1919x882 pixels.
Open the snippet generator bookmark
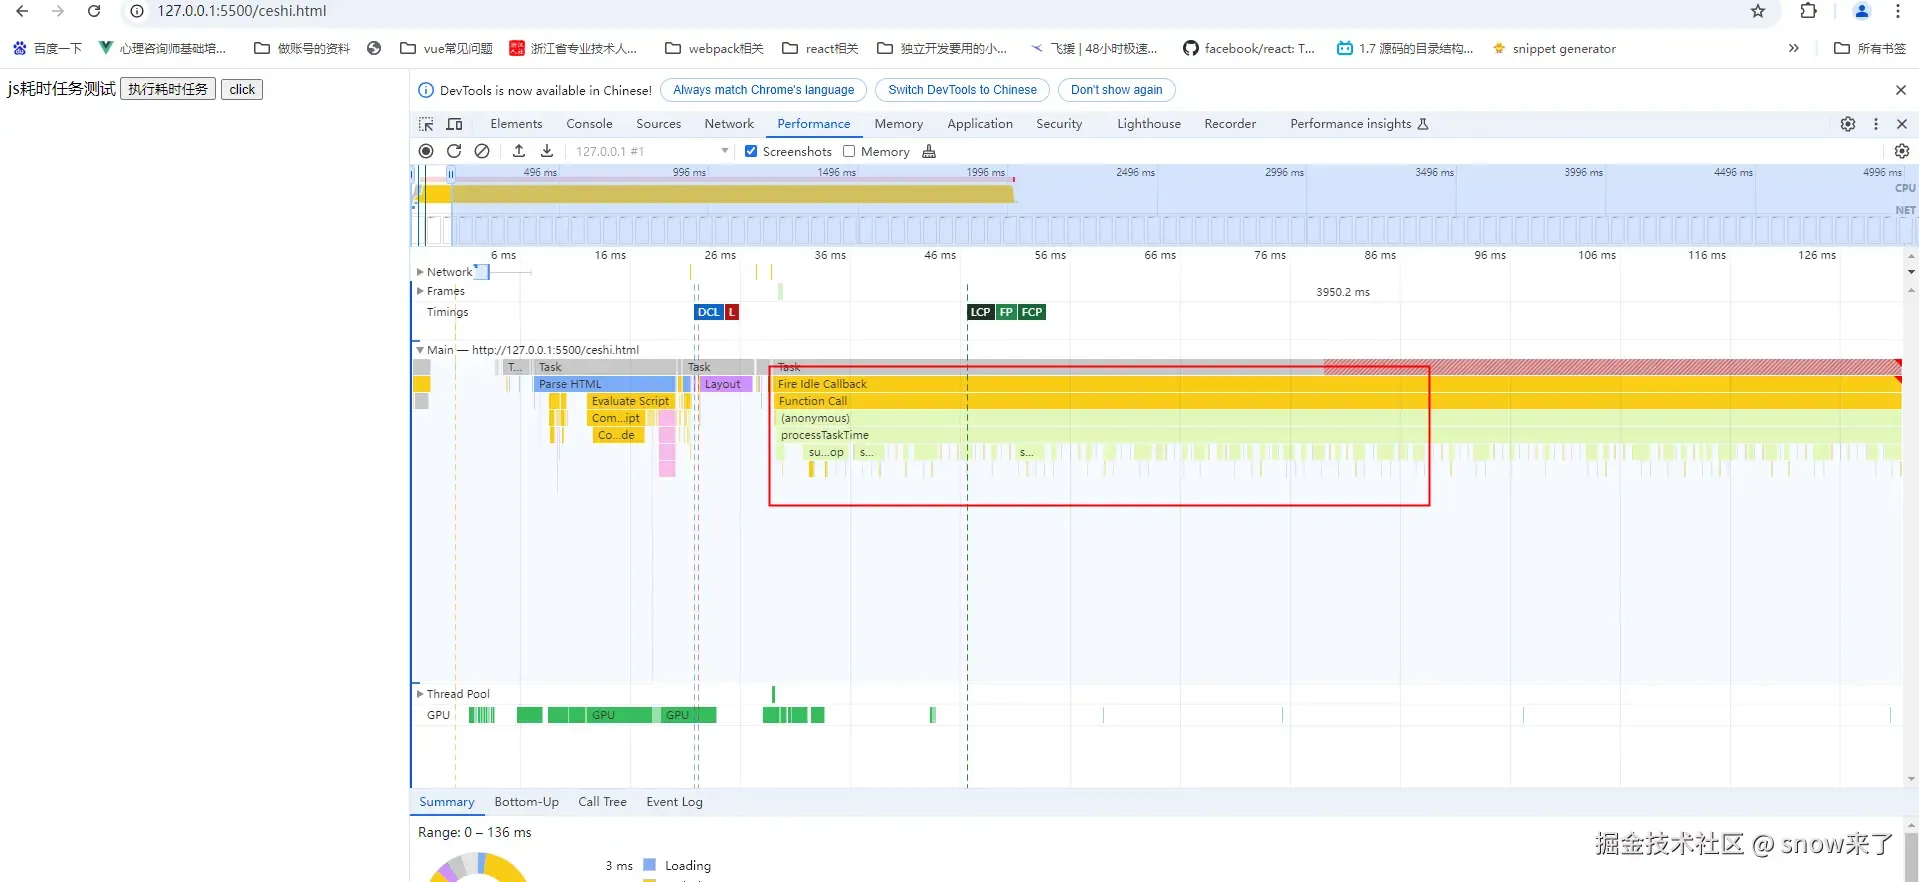click(1554, 48)
